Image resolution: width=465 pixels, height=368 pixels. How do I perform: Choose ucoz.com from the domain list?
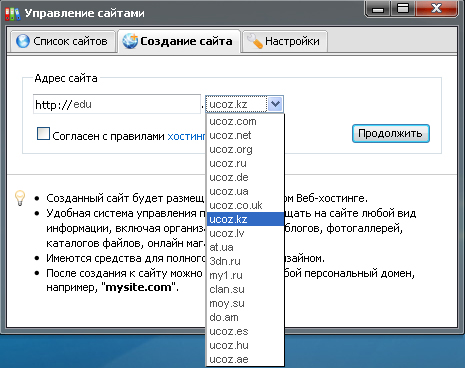click(245, 121)
